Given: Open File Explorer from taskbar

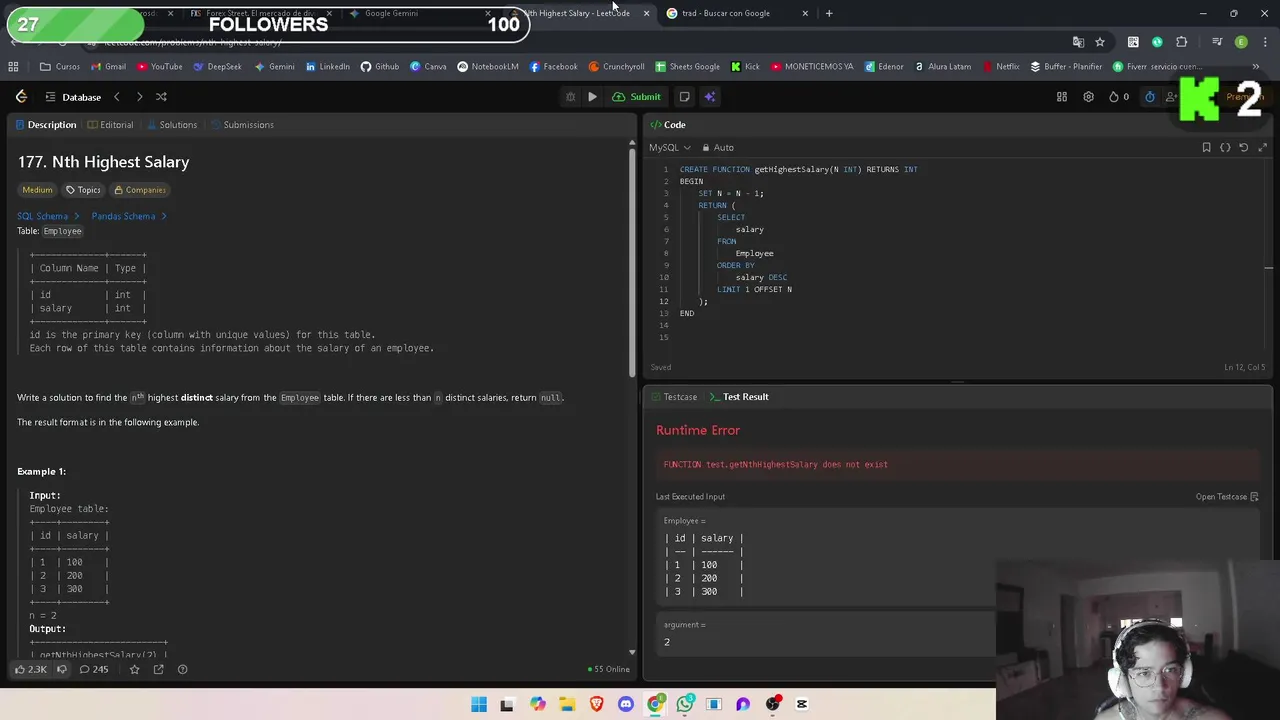Looking at the screenshot, I should (x=567, y=704).
